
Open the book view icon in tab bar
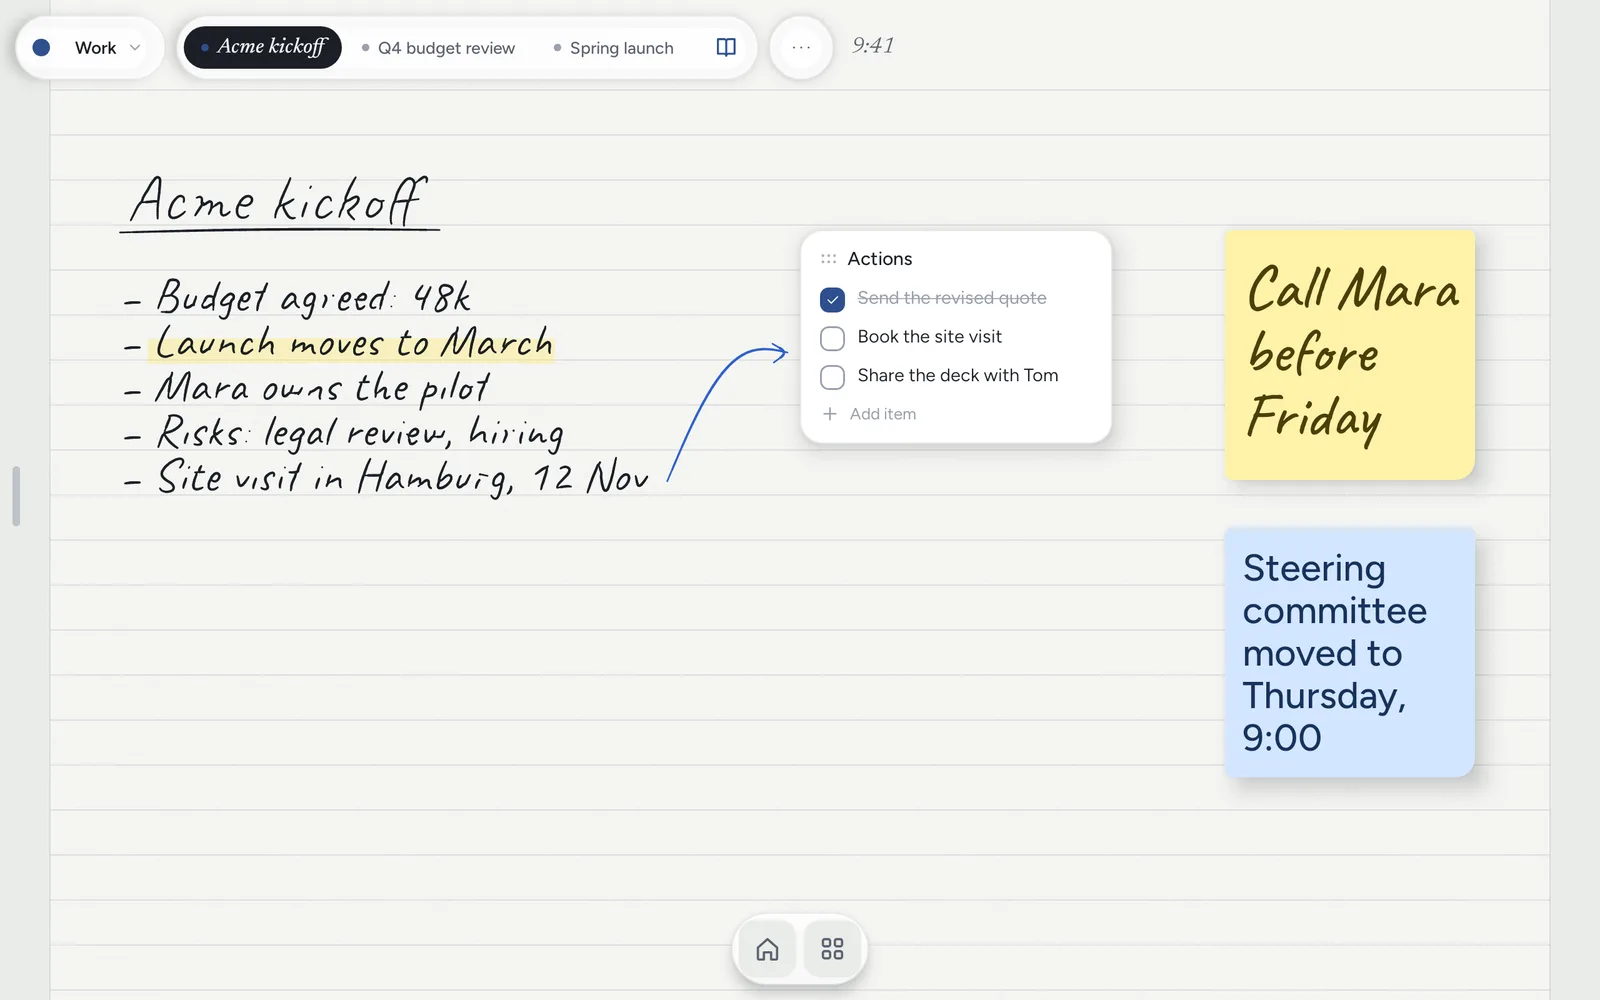pyautogui.click(x=726, y=47)
